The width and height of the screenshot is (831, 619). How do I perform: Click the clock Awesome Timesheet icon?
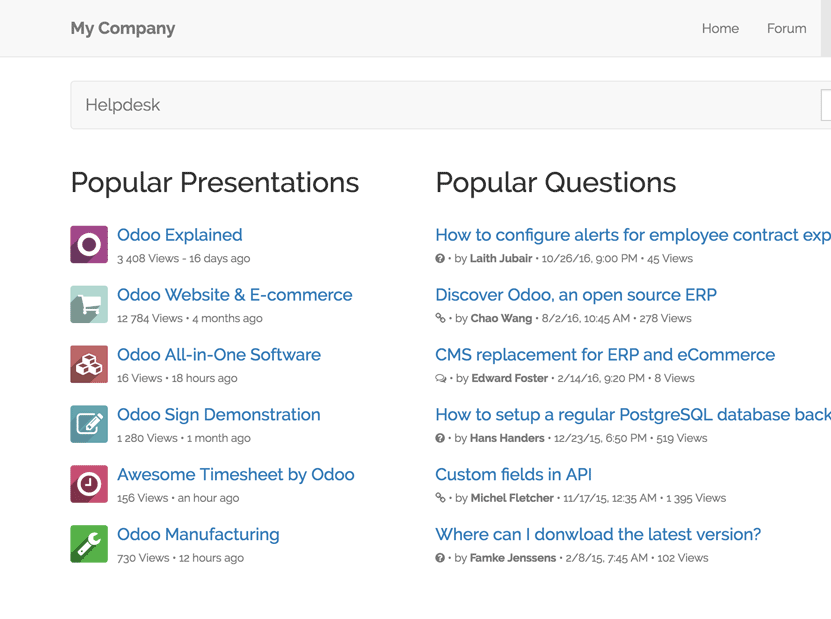click(89, 484)
